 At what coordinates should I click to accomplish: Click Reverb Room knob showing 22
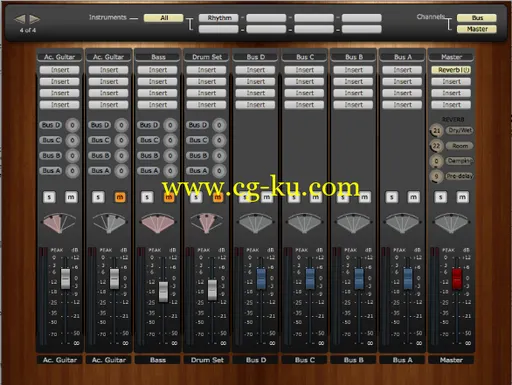(x=436, y=146)
